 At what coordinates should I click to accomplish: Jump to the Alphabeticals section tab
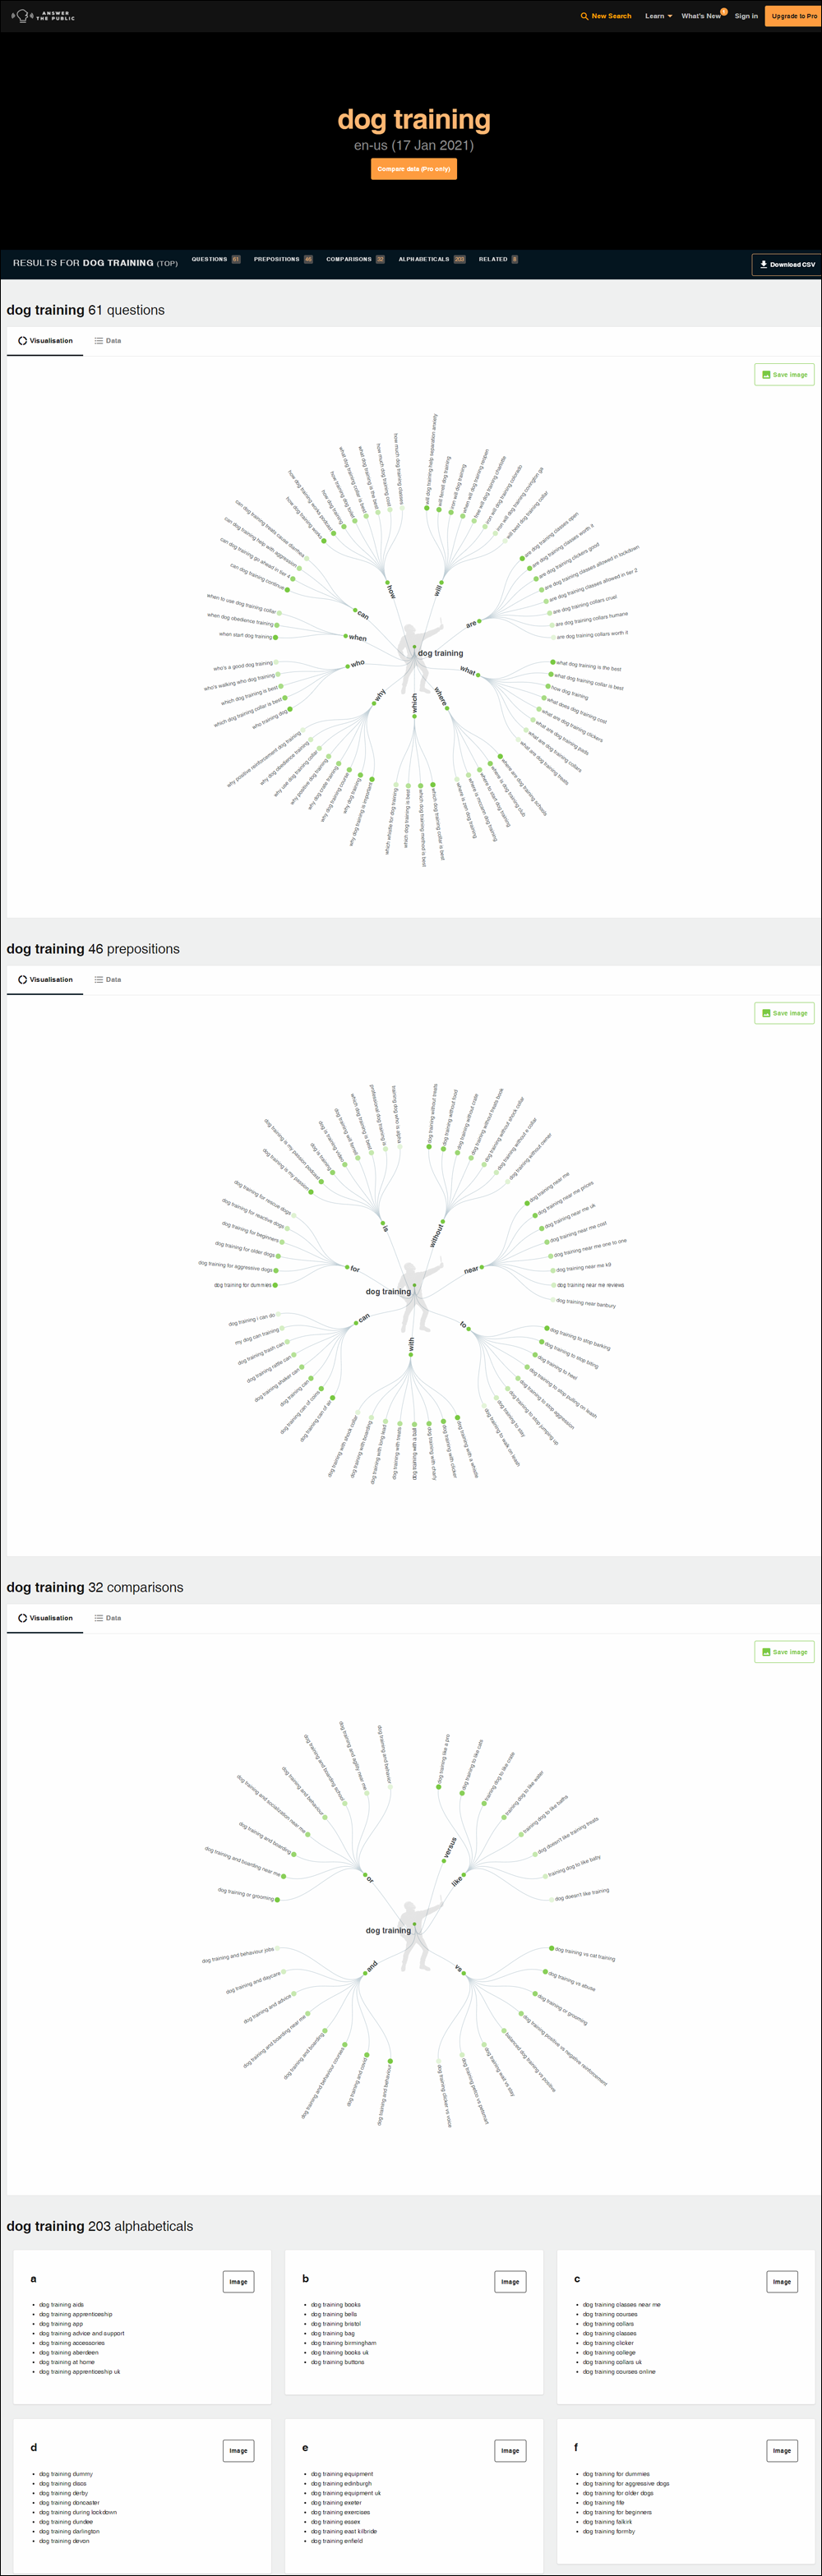(432, 259)
